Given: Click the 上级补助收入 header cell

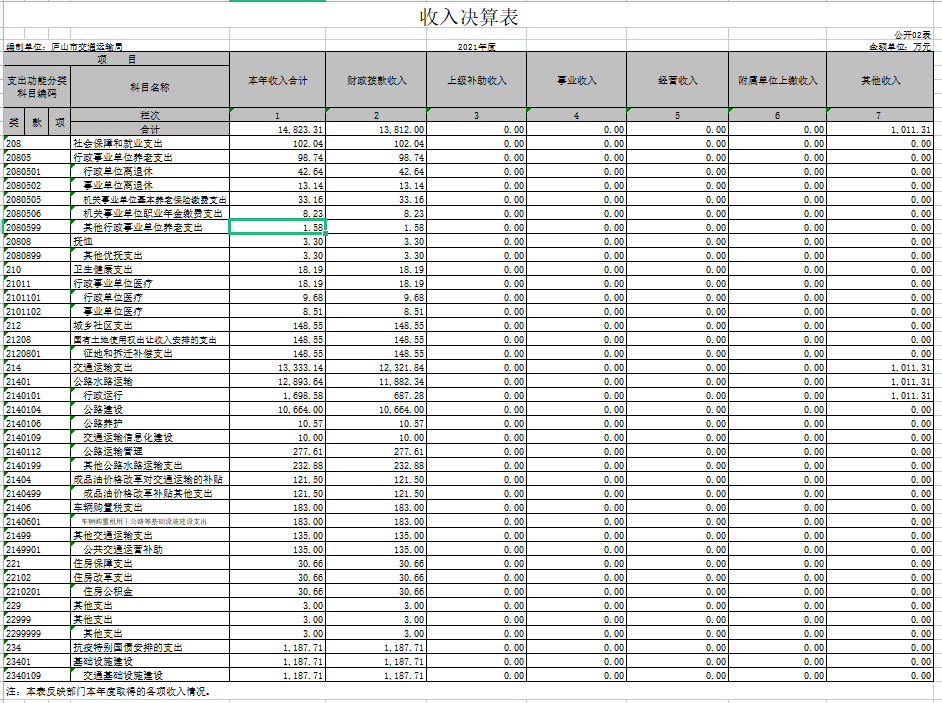Looking at the screenshot, I should 476,80.
